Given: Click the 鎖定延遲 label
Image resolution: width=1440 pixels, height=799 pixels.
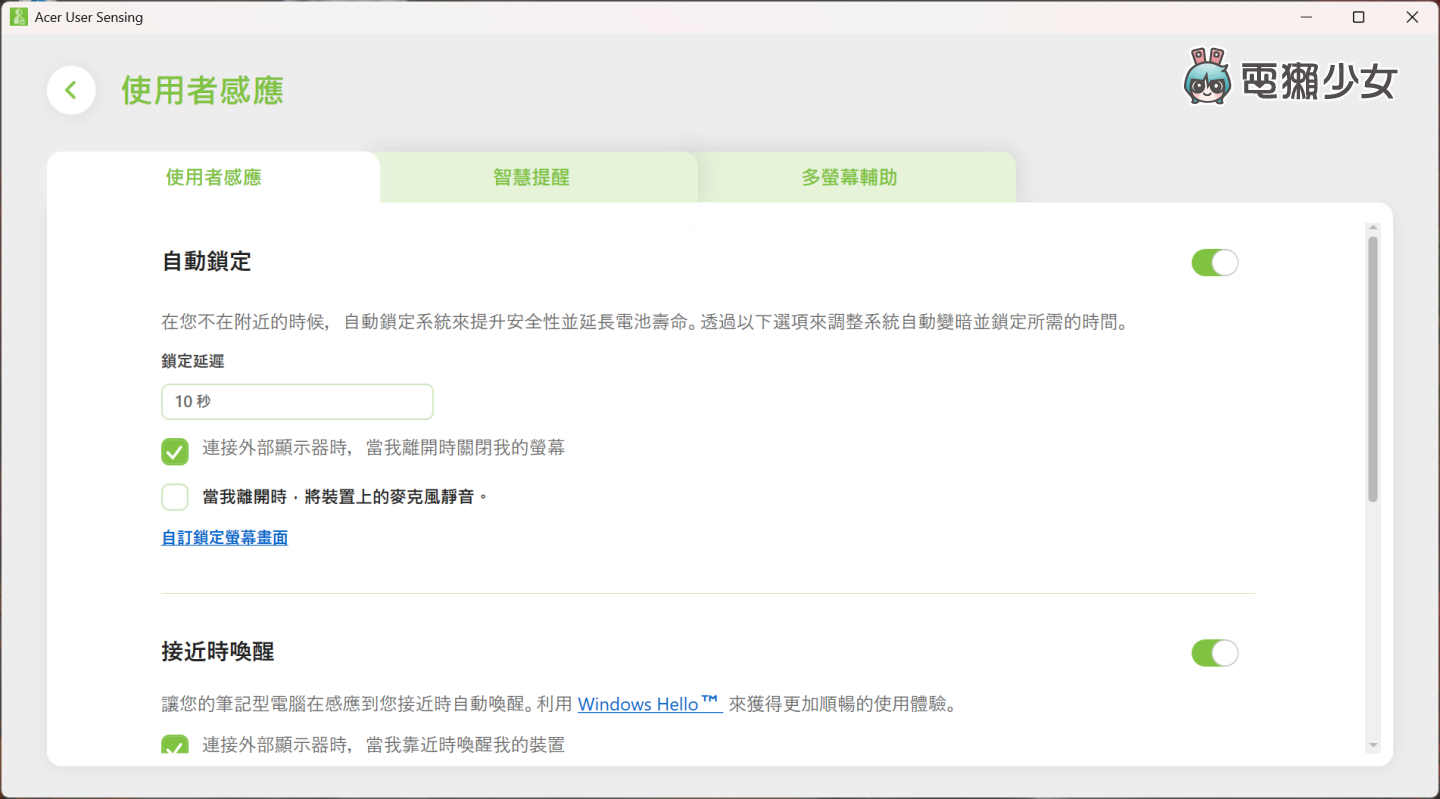Looking at the screenshot, I should (193, 361).
